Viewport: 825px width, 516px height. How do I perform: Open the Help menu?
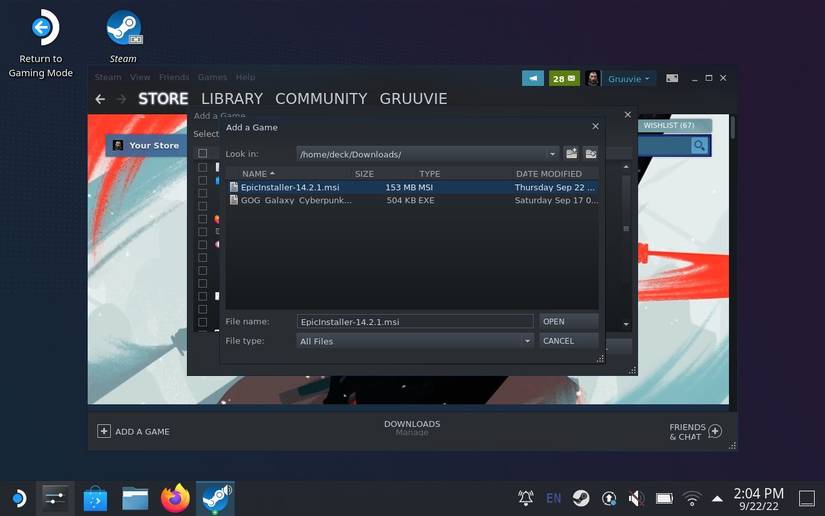[245, 77]
